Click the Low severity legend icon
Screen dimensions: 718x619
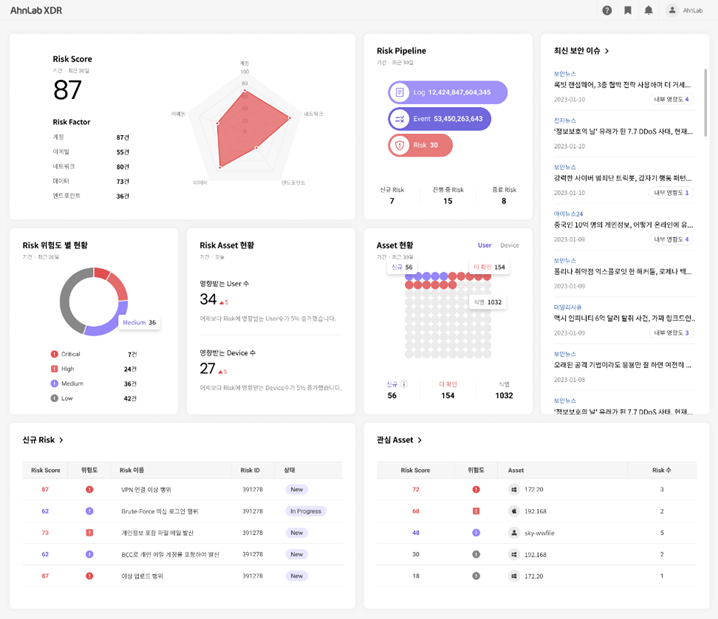point(54,398)
